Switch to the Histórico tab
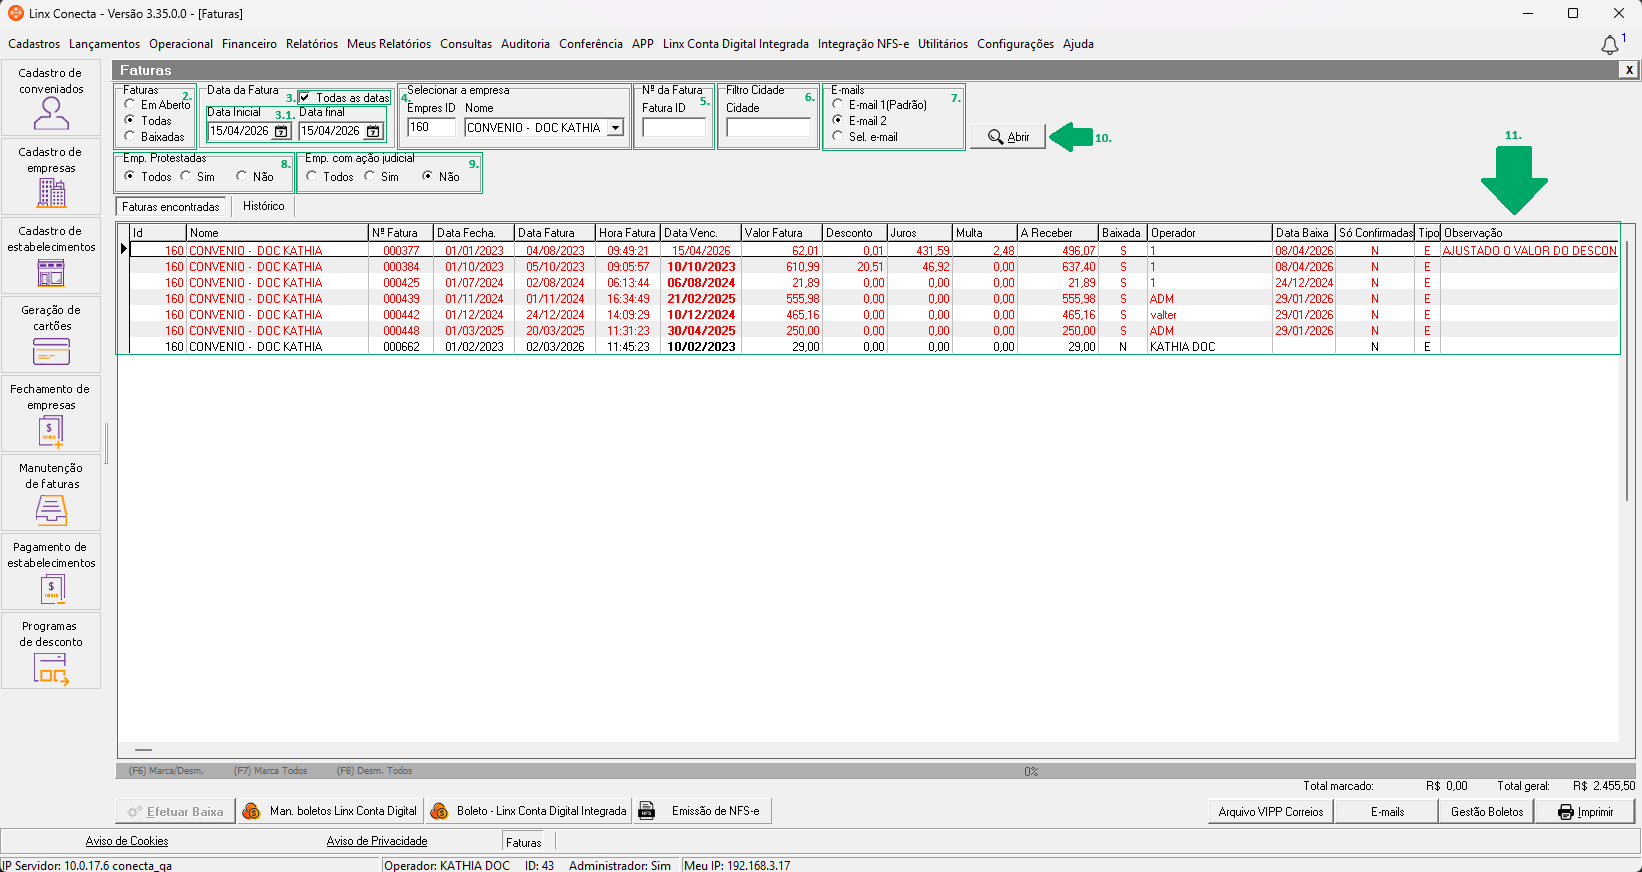Image resolution: width=1642 pixels, height=872 pixels. [263, 206]
